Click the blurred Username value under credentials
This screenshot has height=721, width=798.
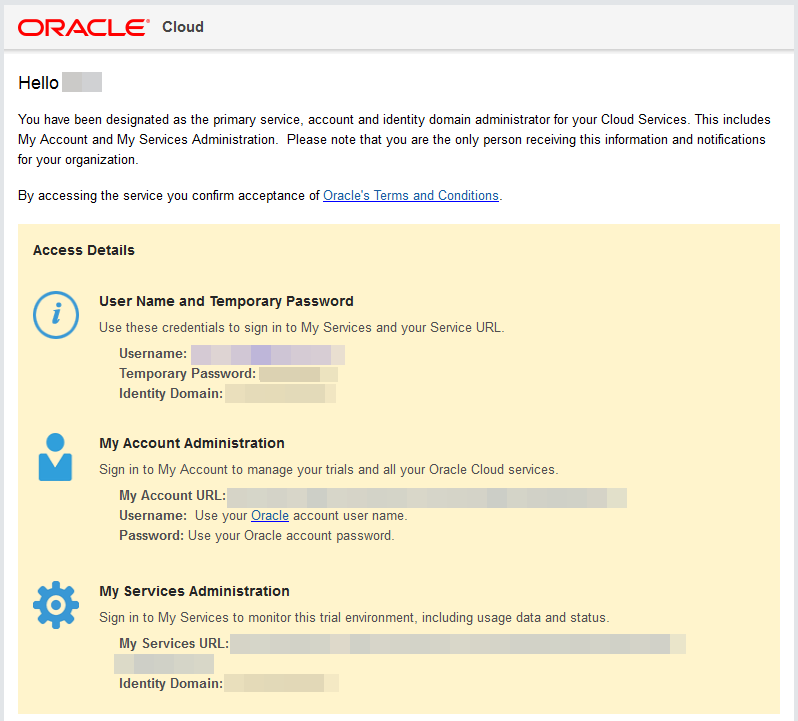tap(268, 354)
